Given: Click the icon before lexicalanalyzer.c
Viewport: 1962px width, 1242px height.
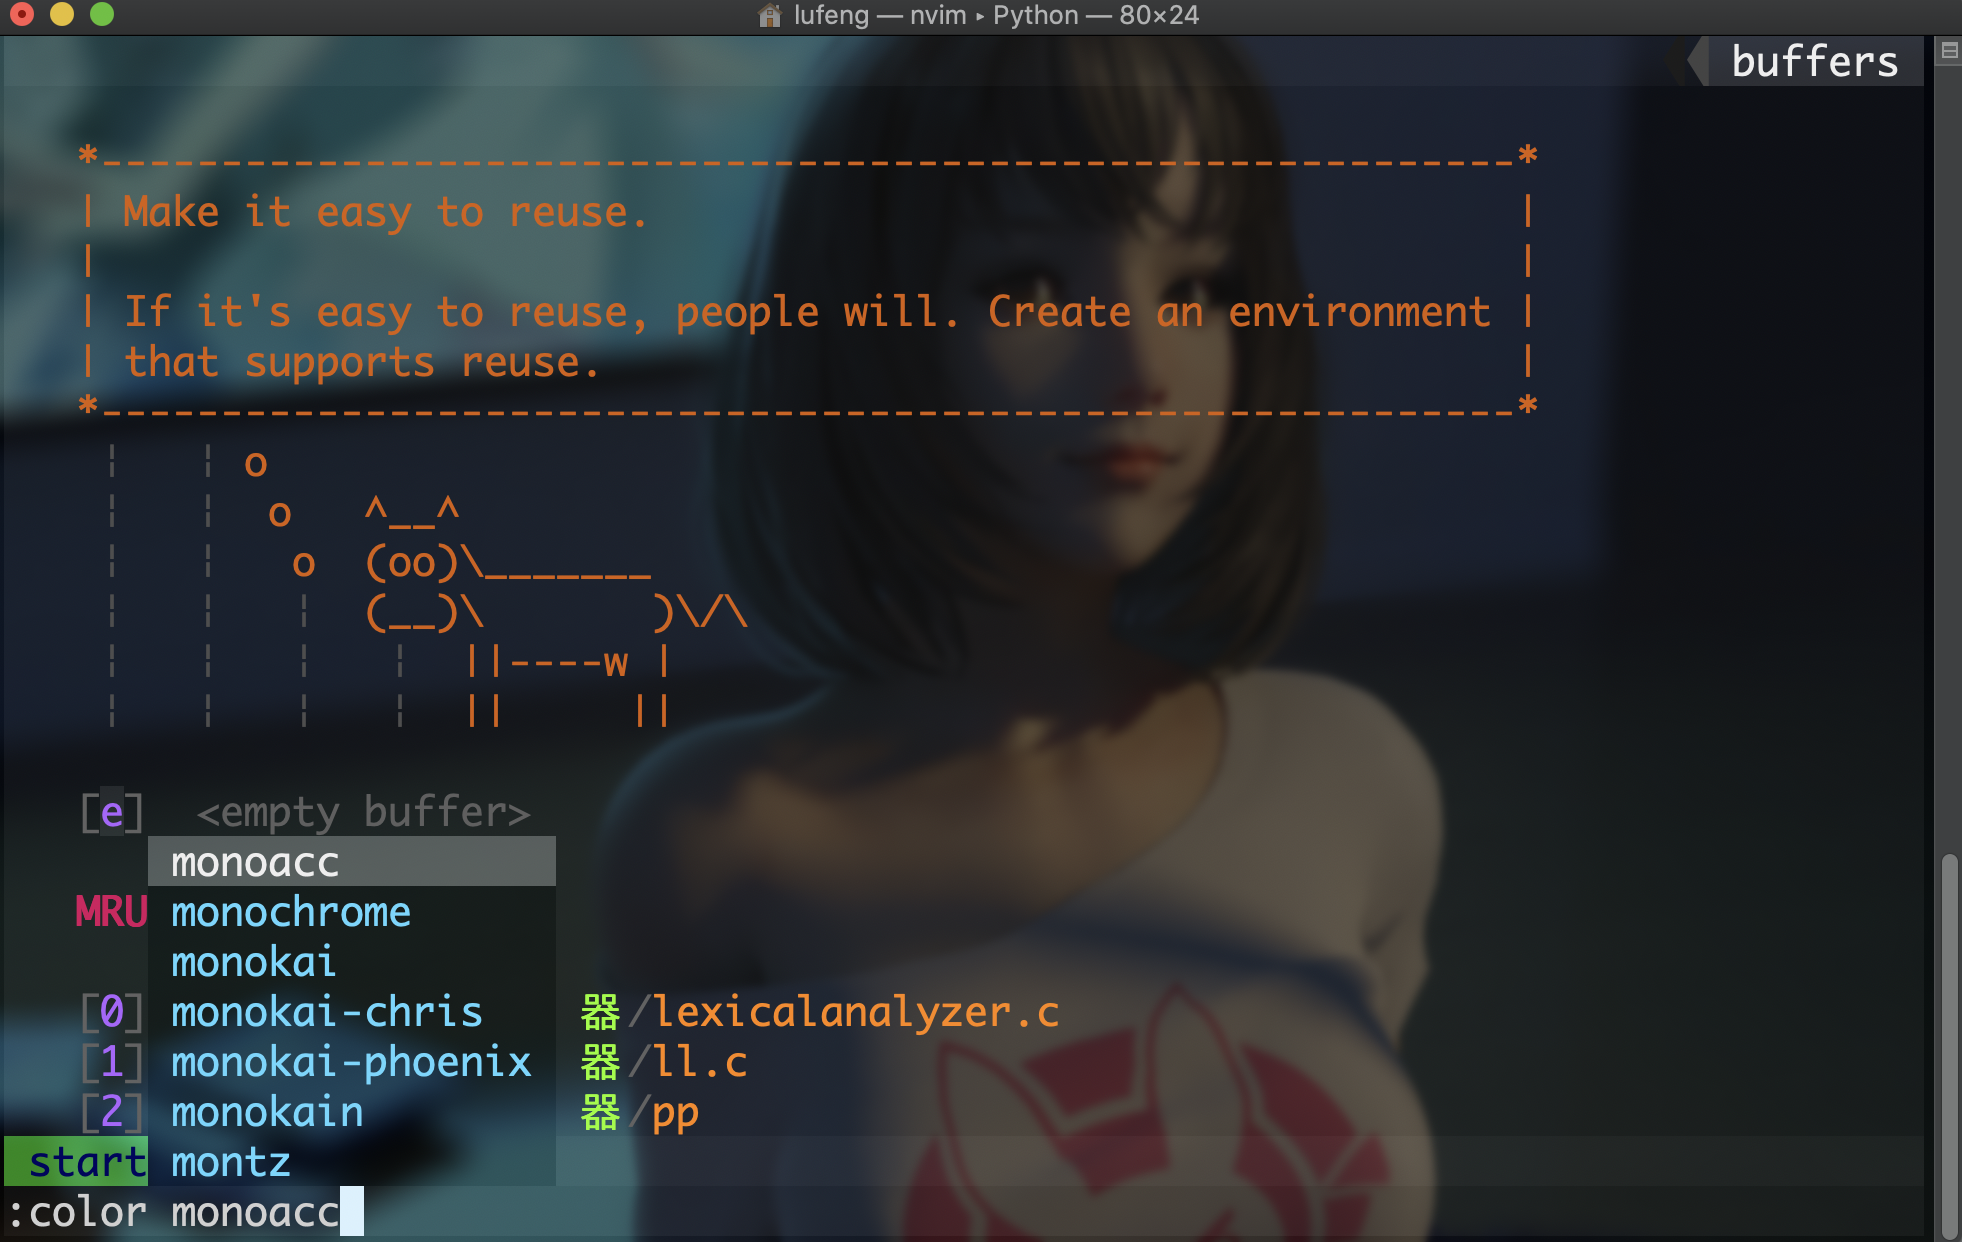Looking at the screenshot, I should click(600, 1012).
